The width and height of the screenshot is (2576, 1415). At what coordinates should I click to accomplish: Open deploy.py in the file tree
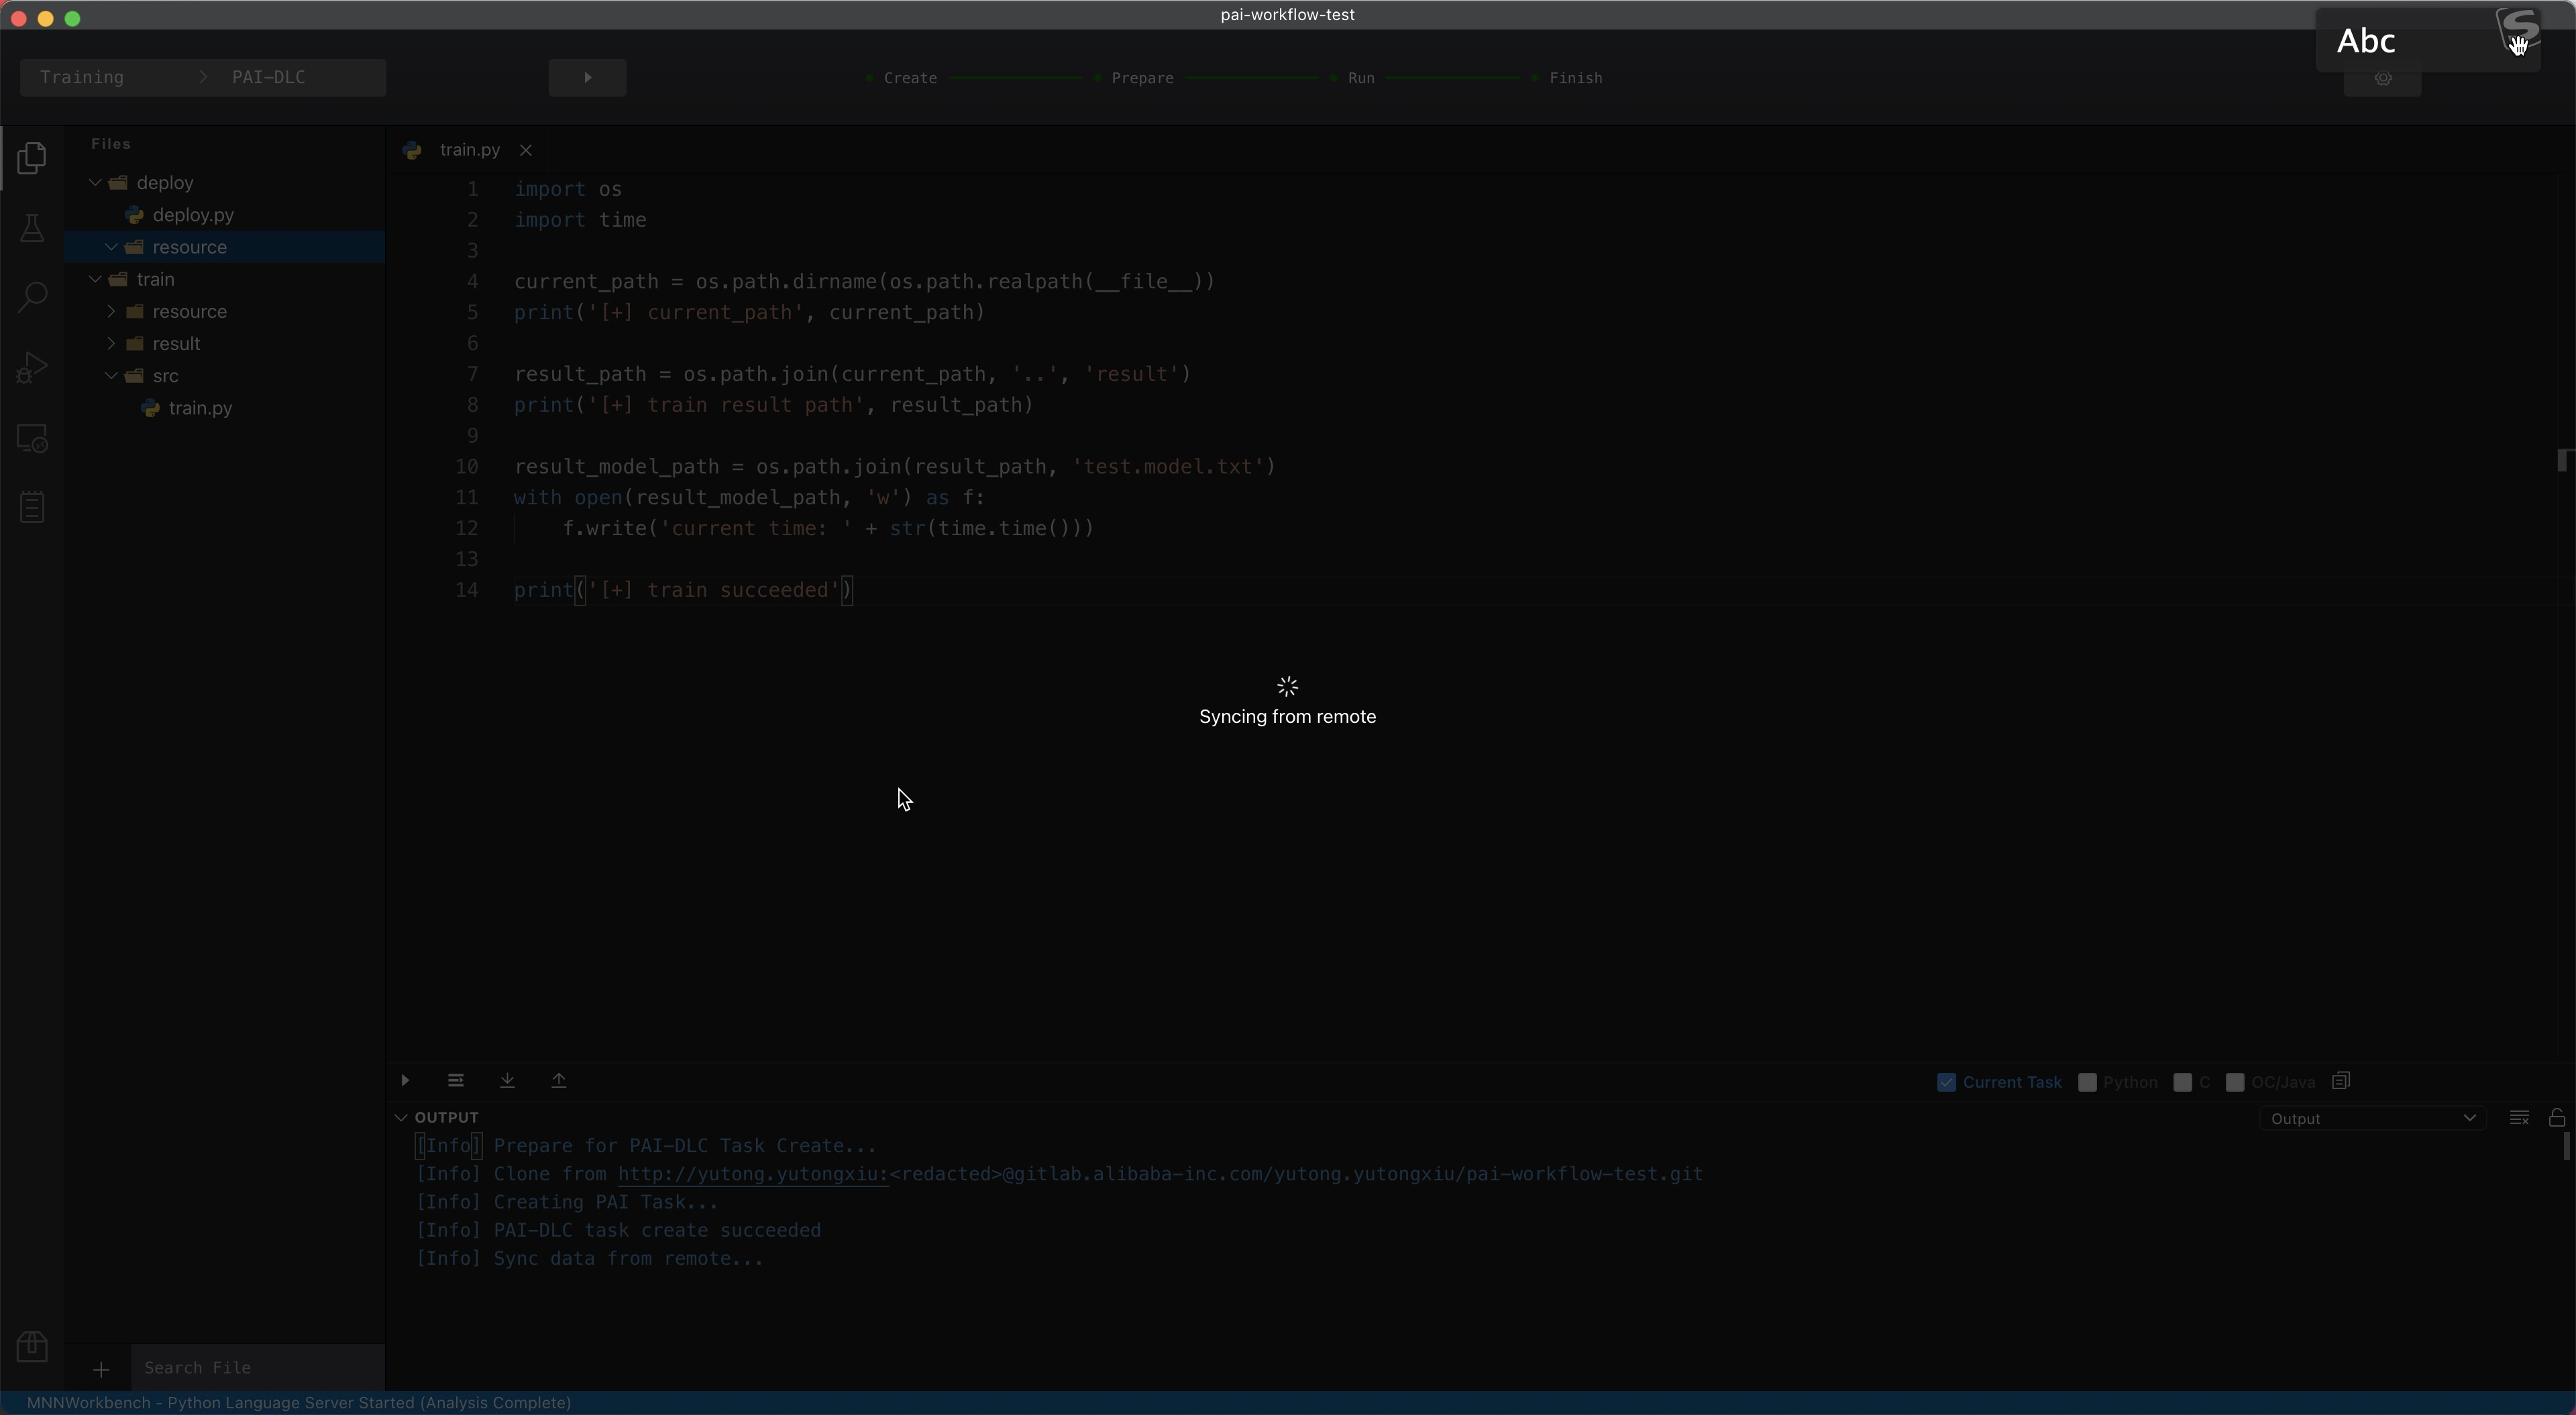(x=193, y=215)
